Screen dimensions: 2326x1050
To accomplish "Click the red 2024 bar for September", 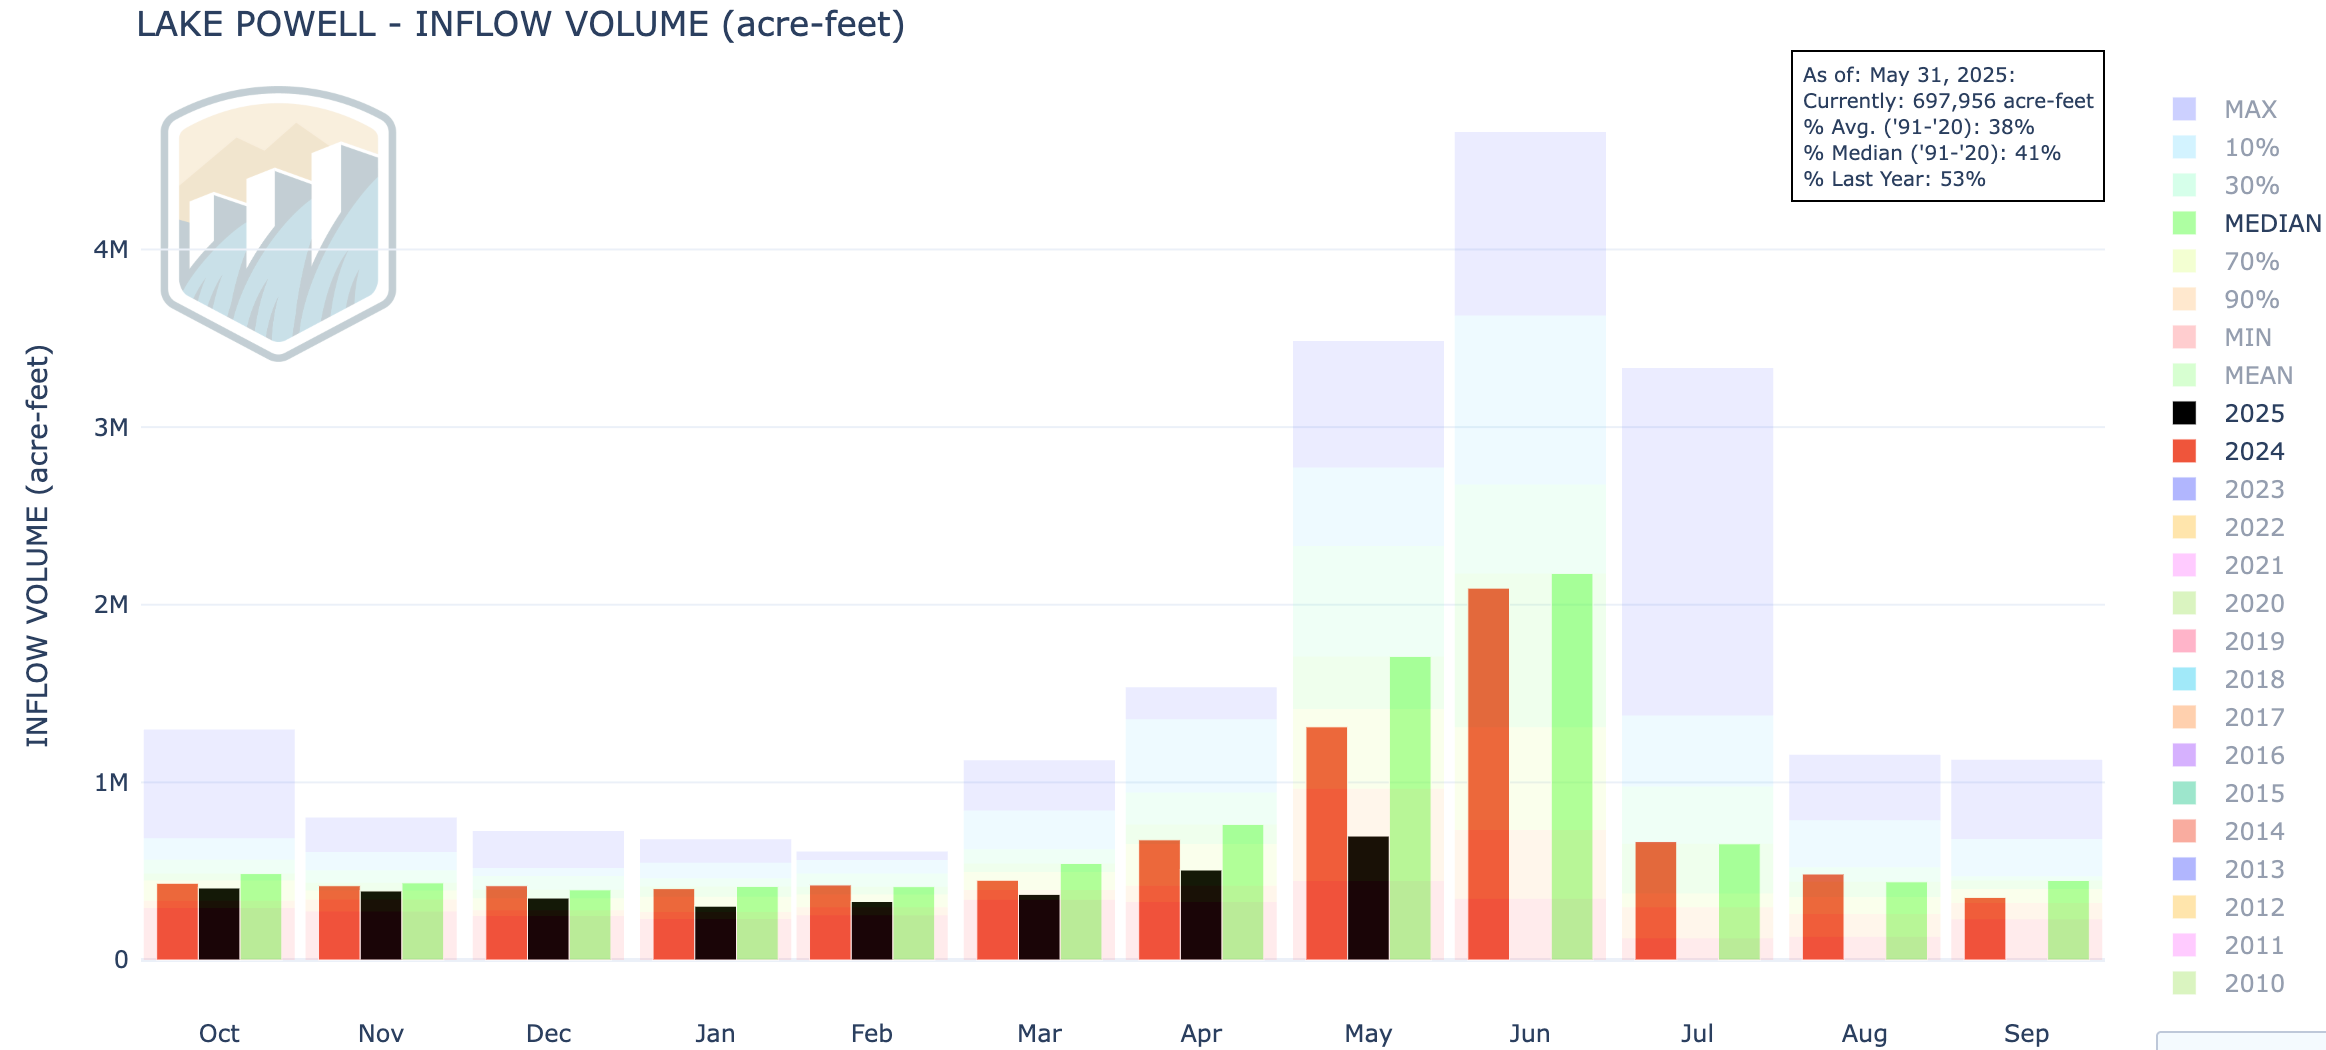I will [1984, 928].
